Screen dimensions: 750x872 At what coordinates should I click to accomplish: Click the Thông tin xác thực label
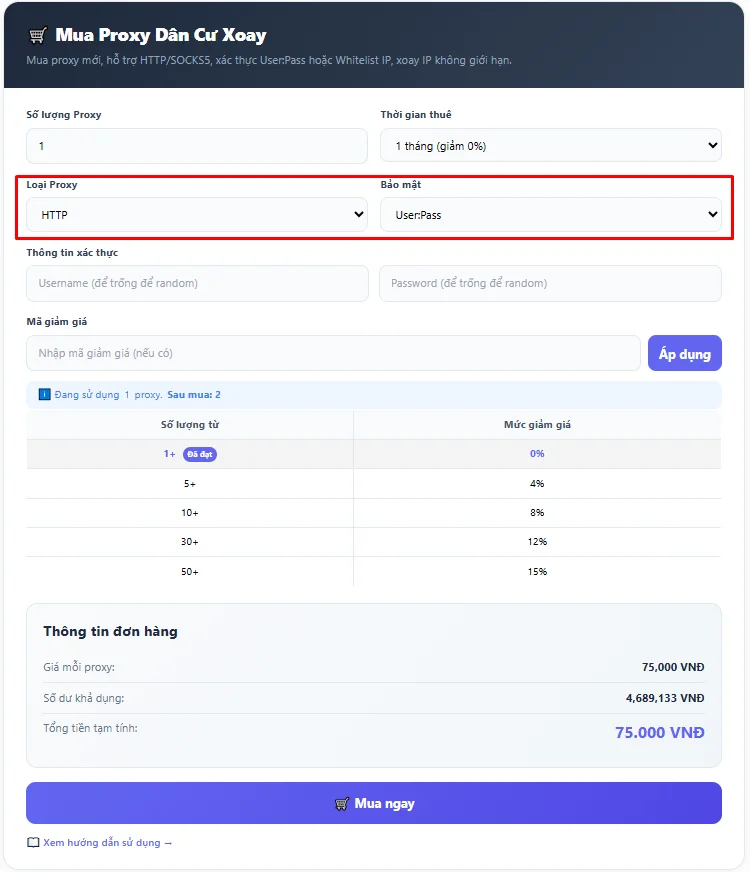click(72, 252)
